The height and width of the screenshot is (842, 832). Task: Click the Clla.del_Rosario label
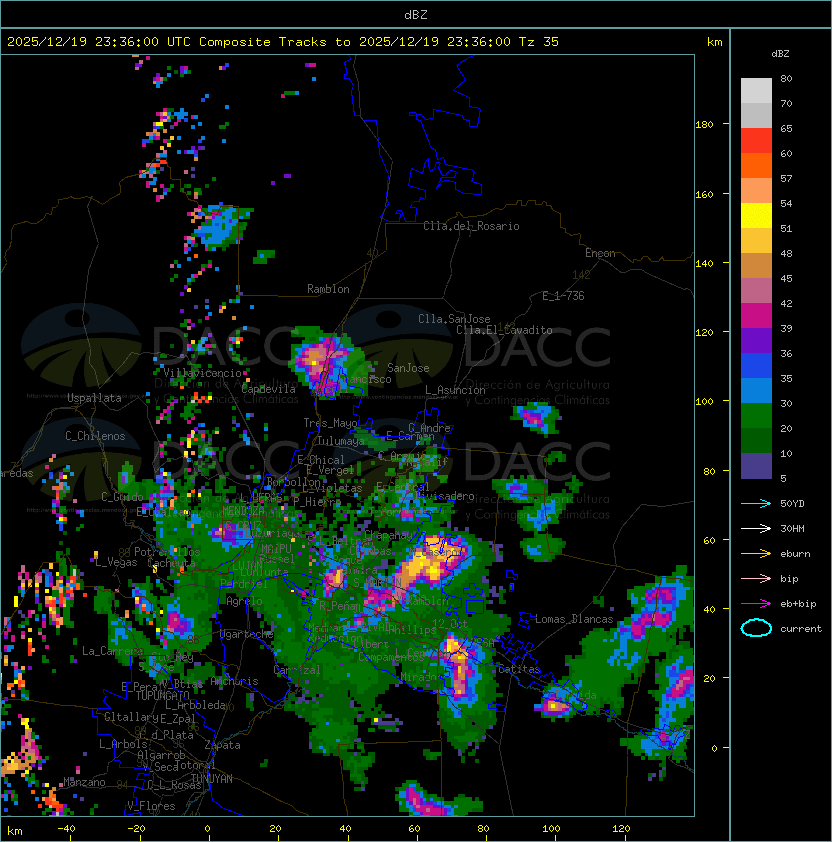click(471, 226)
